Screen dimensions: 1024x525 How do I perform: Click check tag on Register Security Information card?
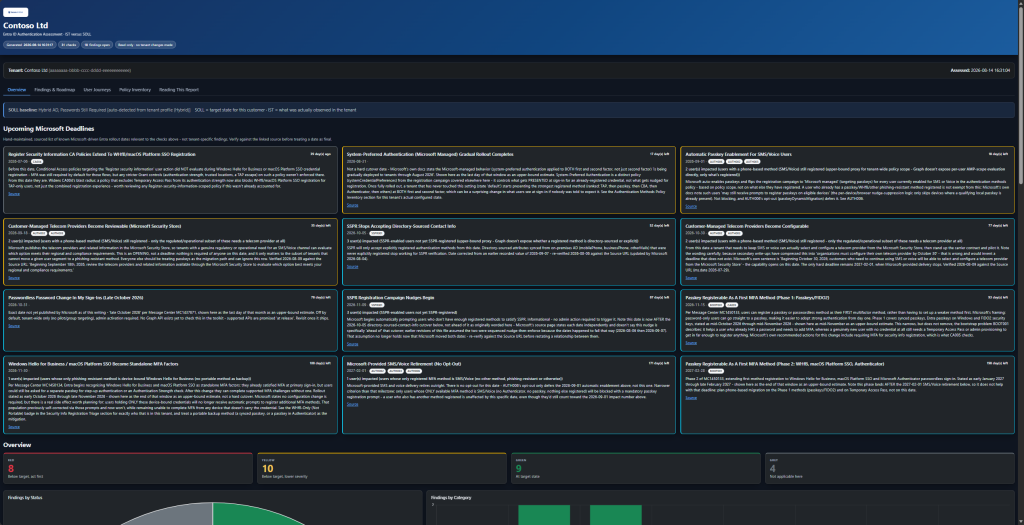click(37, 161)
